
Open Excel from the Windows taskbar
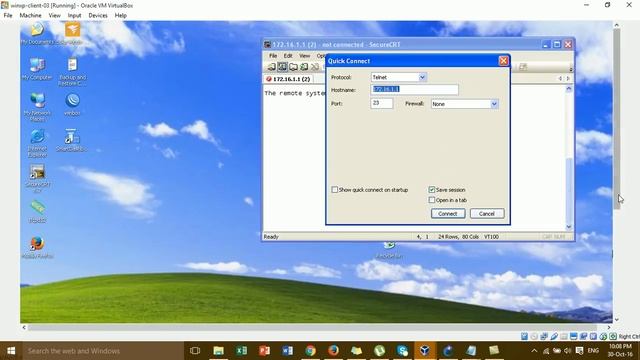pos(241,351)
